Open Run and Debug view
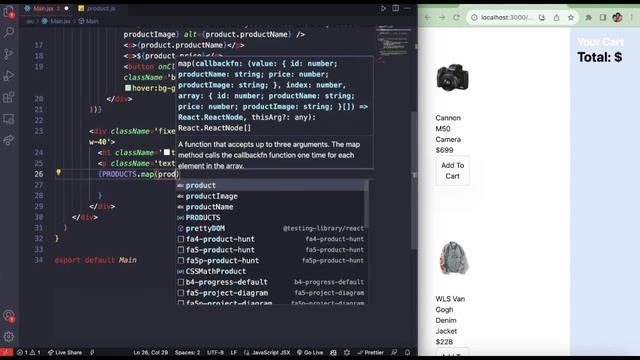The height and width of the screenshot is (360, 640). coord(9,76)
